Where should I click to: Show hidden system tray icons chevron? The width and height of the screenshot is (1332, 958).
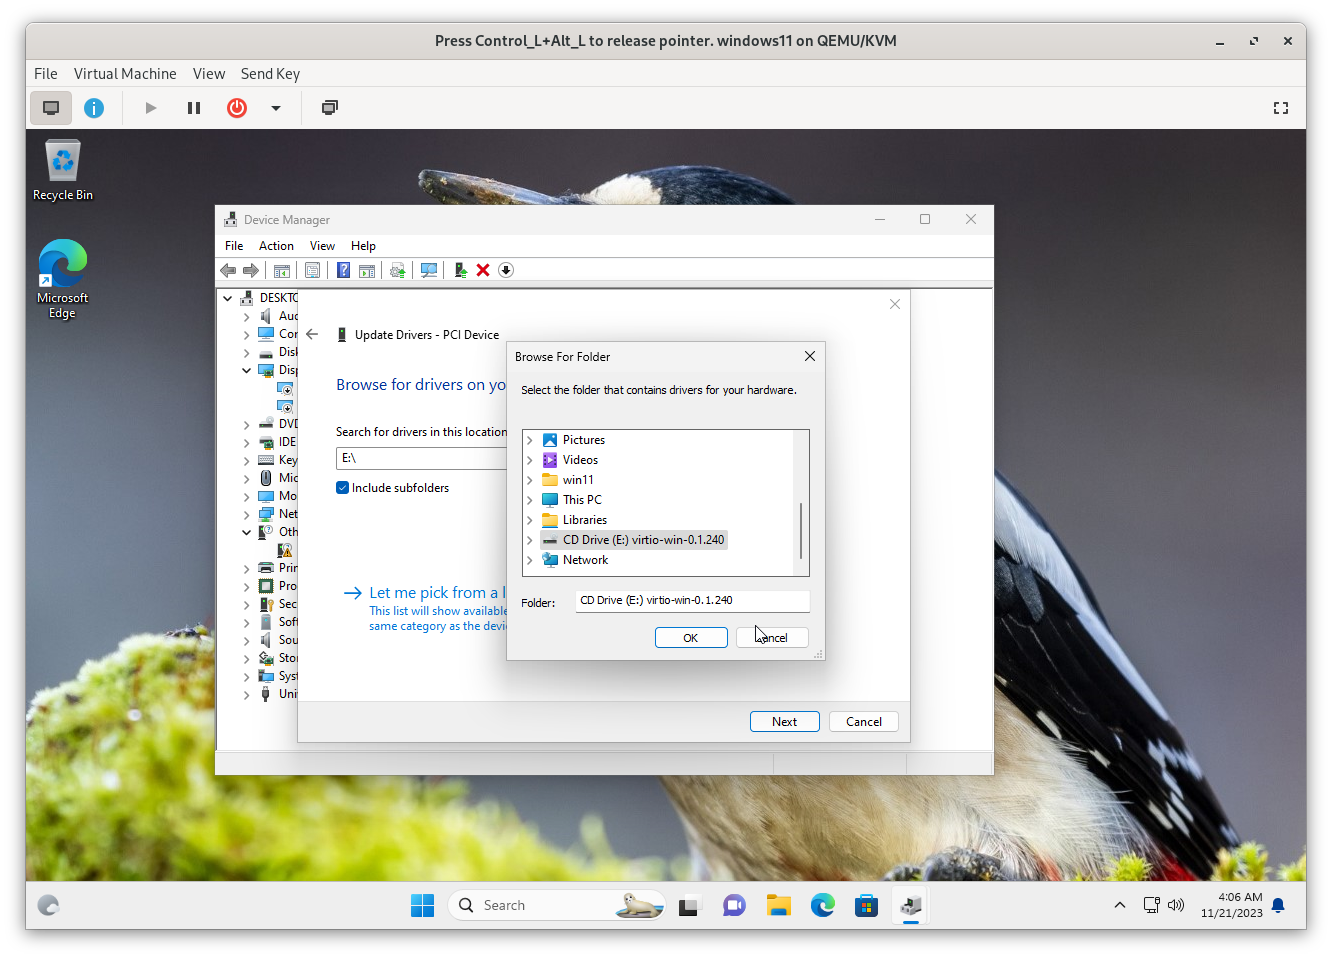click(x=1120, y=905)
